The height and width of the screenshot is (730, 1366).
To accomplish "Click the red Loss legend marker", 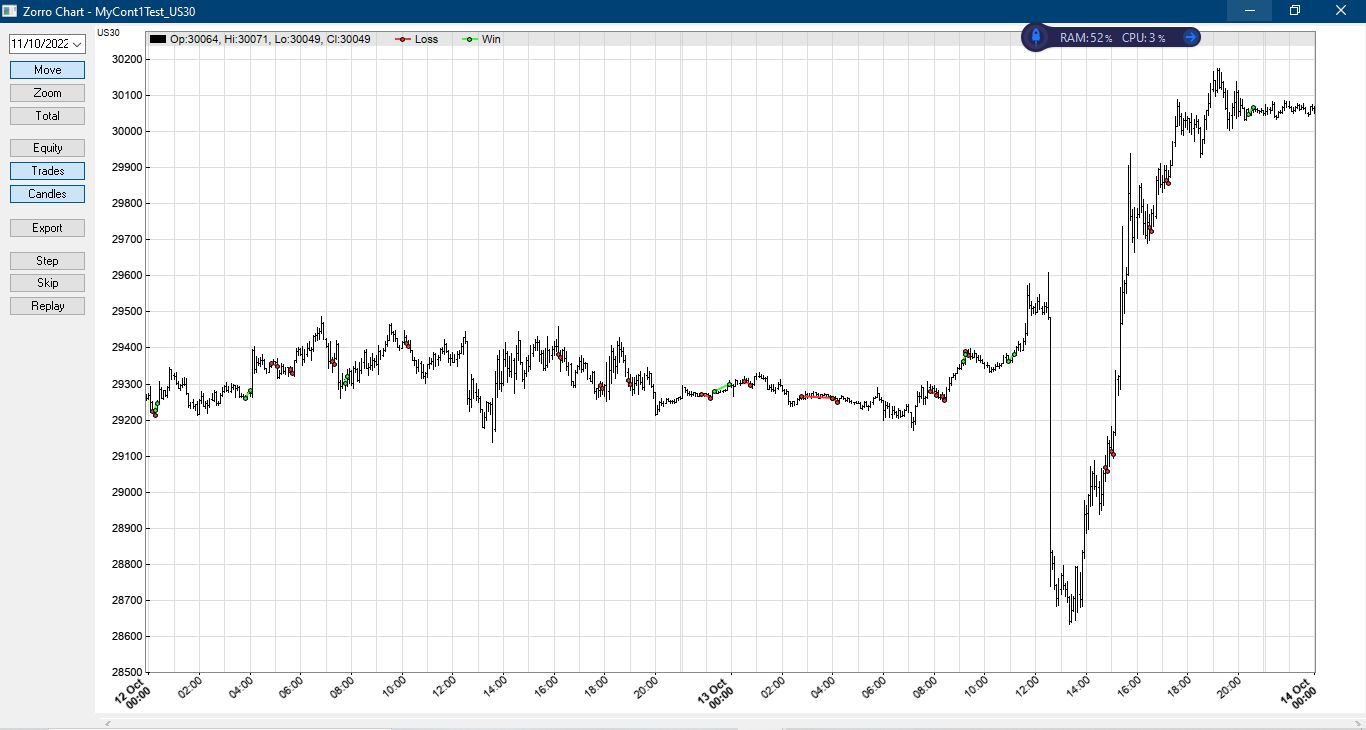I will [x=403, y=39].
